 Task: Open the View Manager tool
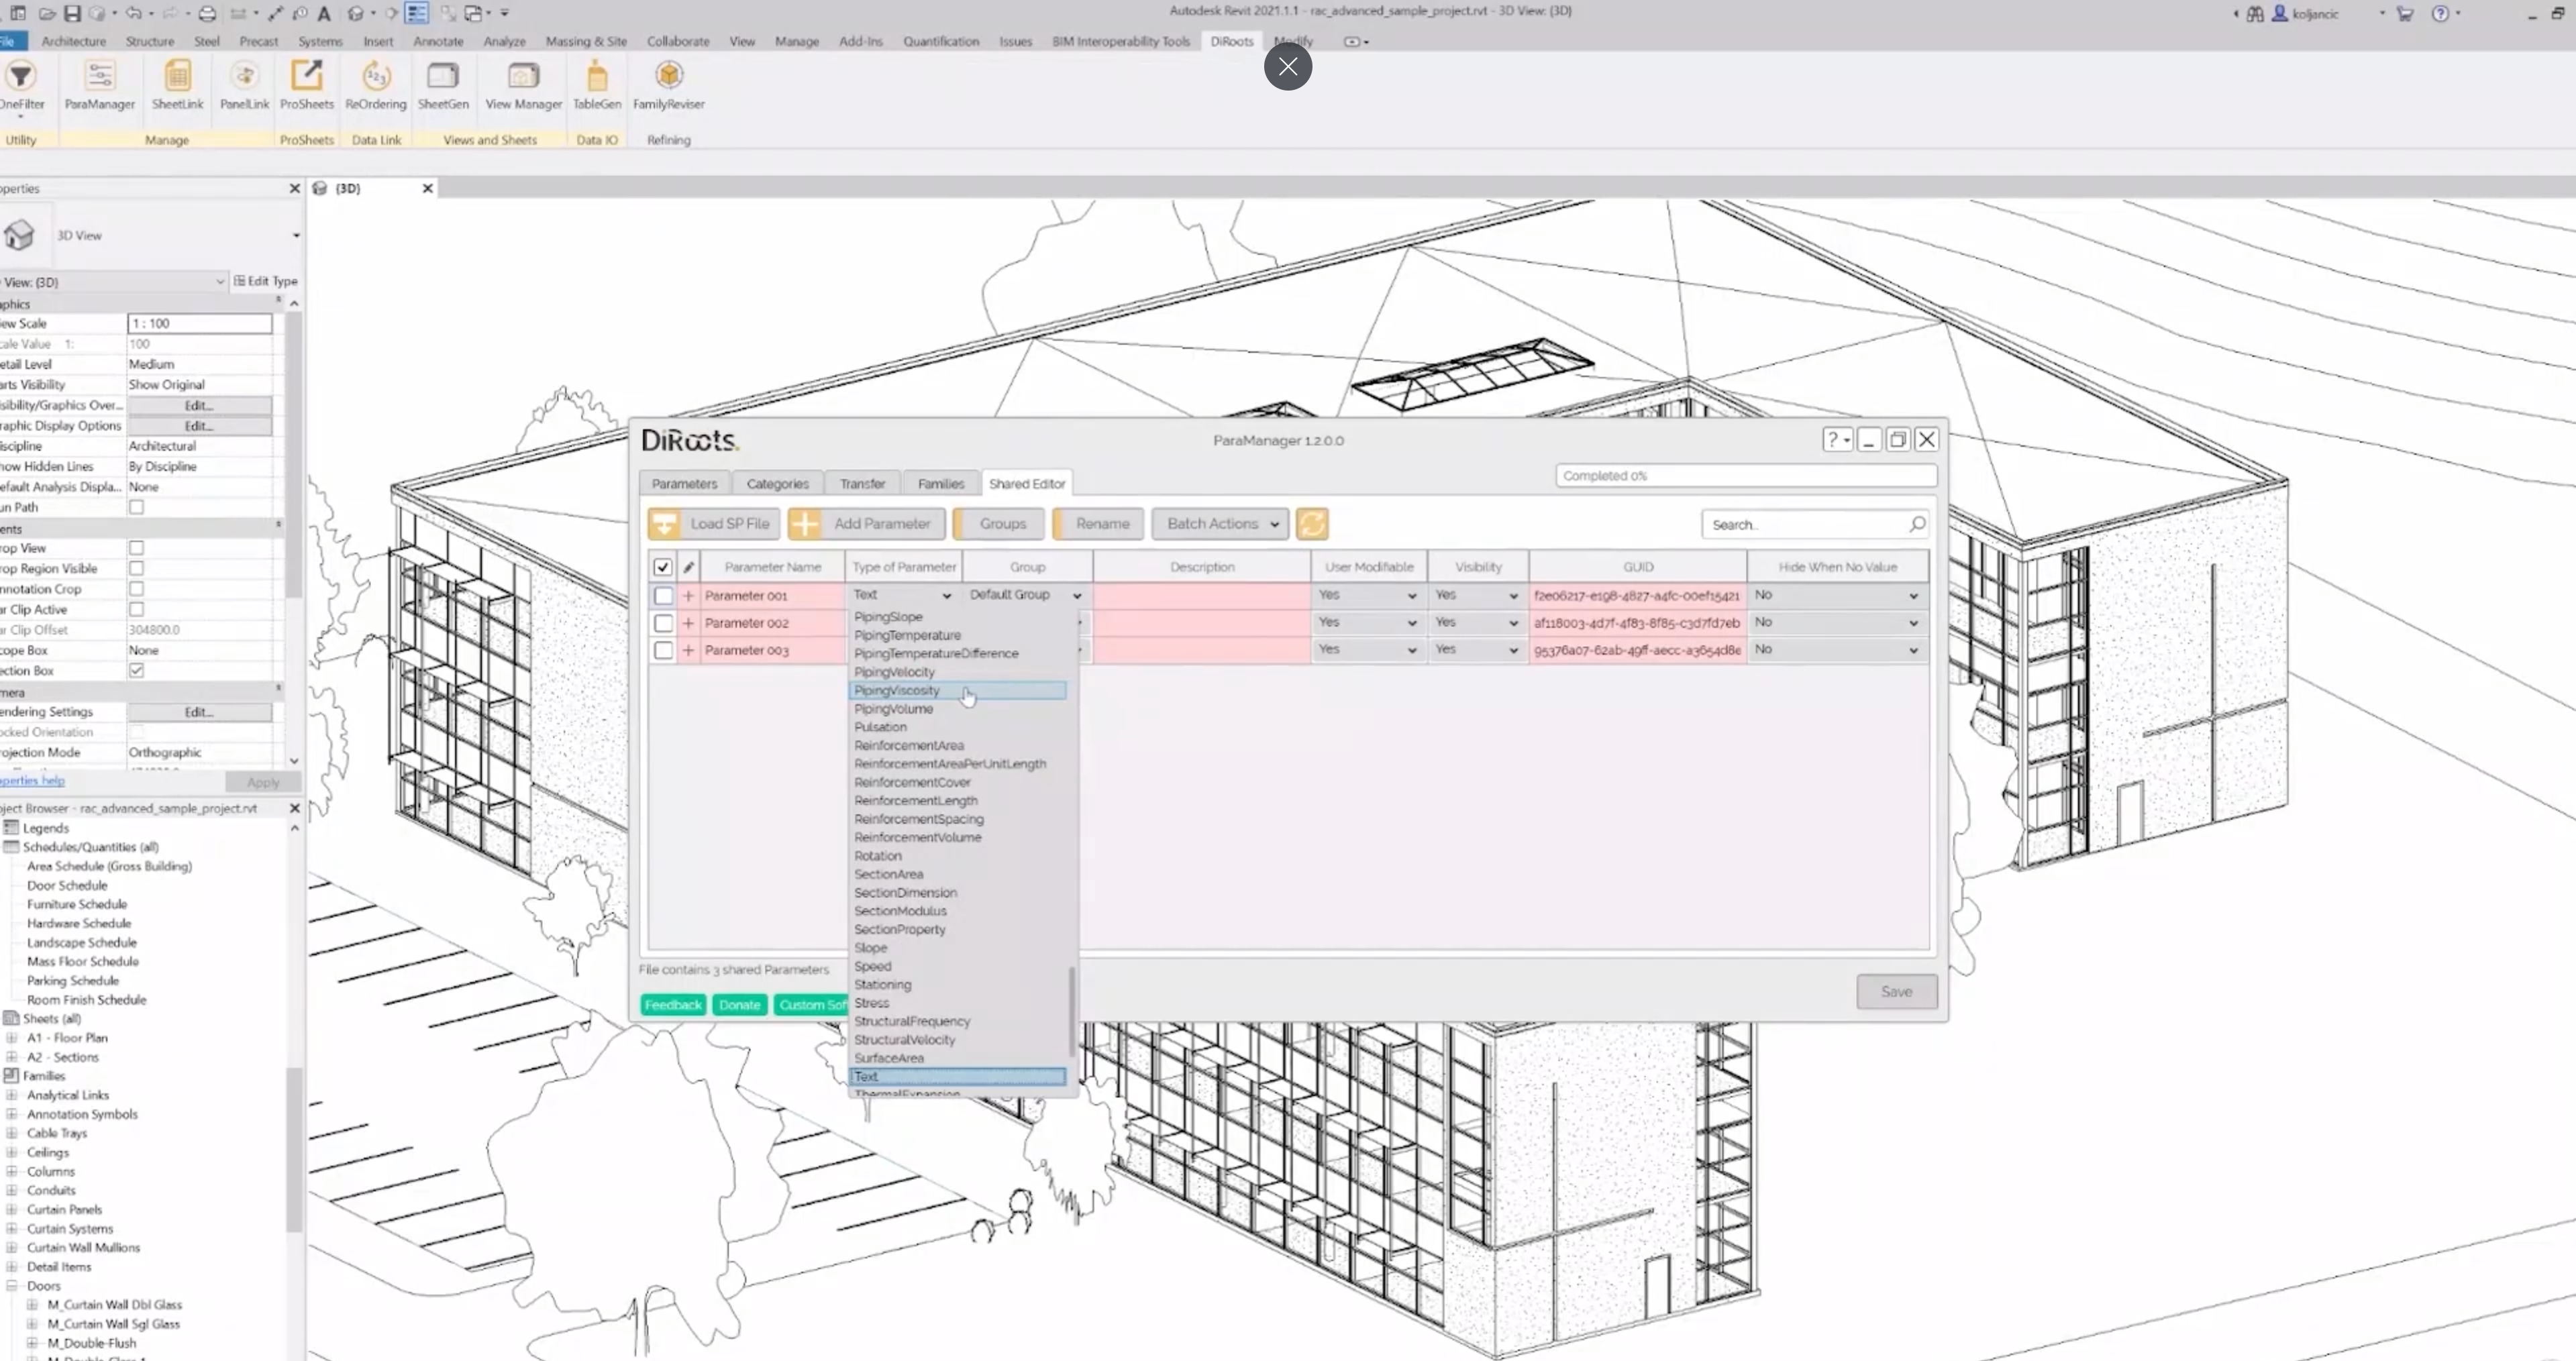point(523,84)
